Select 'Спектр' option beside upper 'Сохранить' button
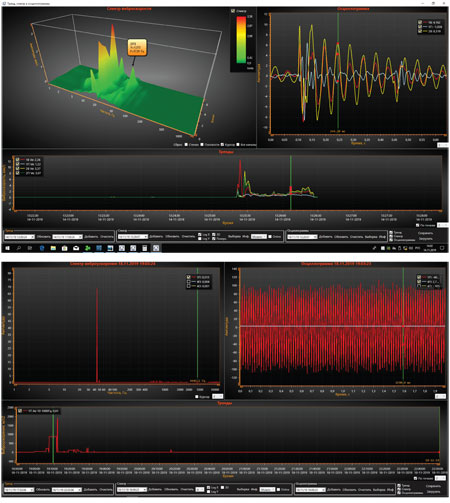The width and height of the screenshot is (450, 503). point(391,236)
